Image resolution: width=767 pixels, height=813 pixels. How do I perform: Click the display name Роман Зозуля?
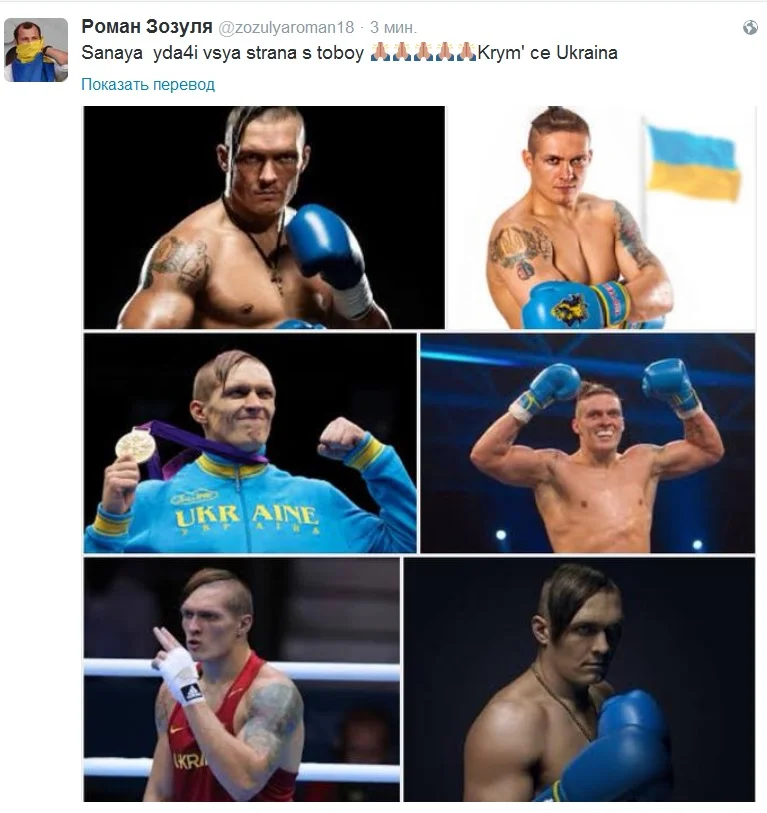[147, 26]
